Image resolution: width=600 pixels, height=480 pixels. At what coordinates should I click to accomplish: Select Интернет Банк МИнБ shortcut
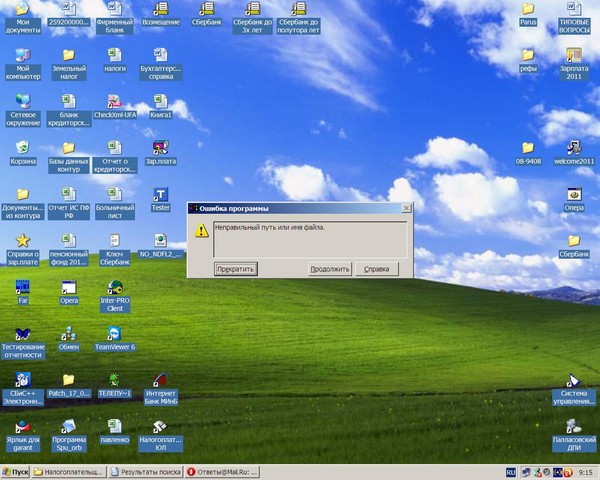click(x=161, y=389)
